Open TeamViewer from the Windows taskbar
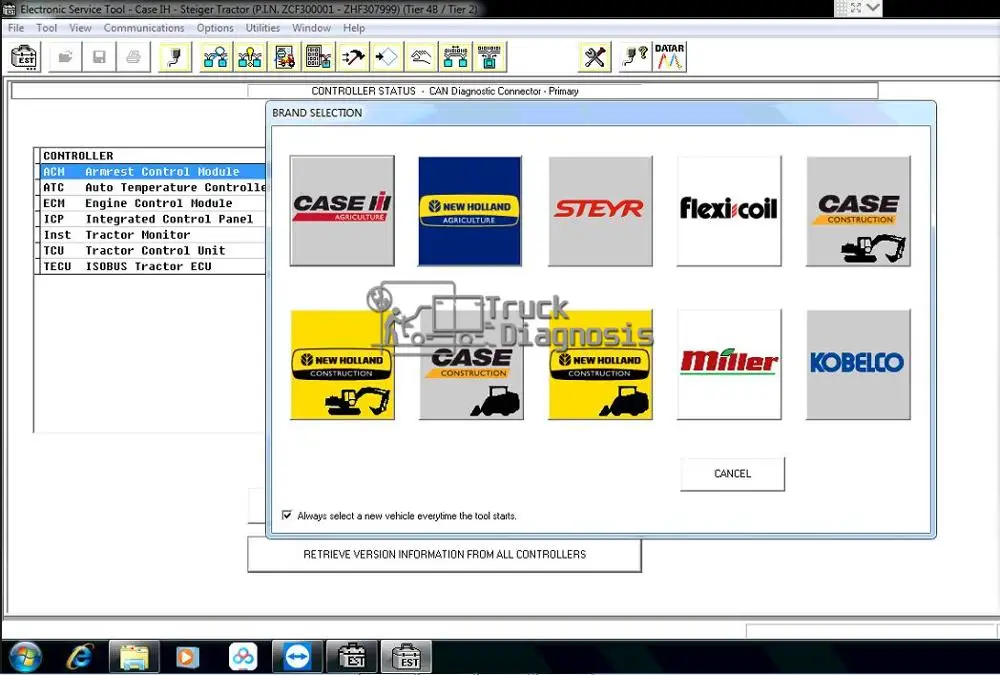 297,657
